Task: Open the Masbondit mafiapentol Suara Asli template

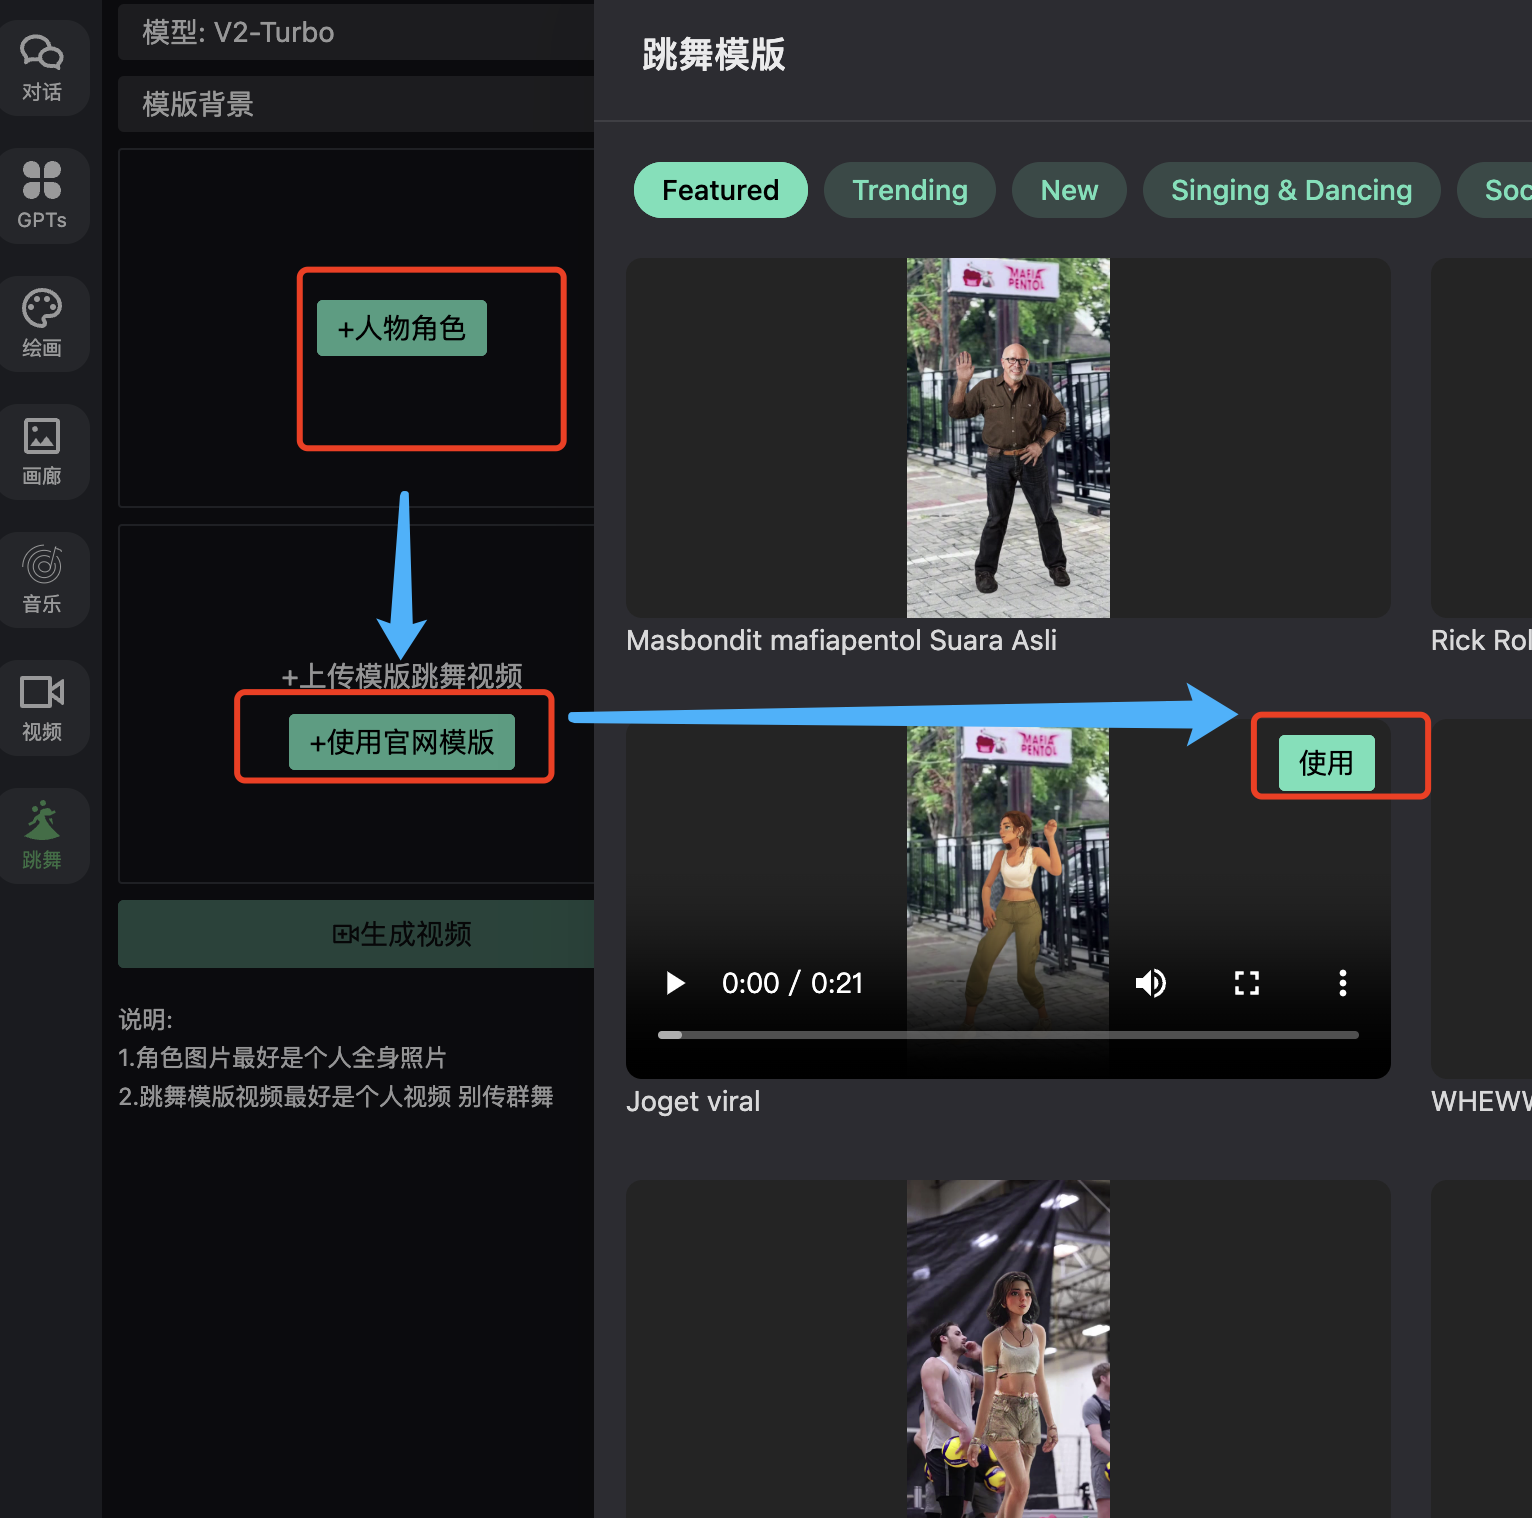Action: point(1007,437)
